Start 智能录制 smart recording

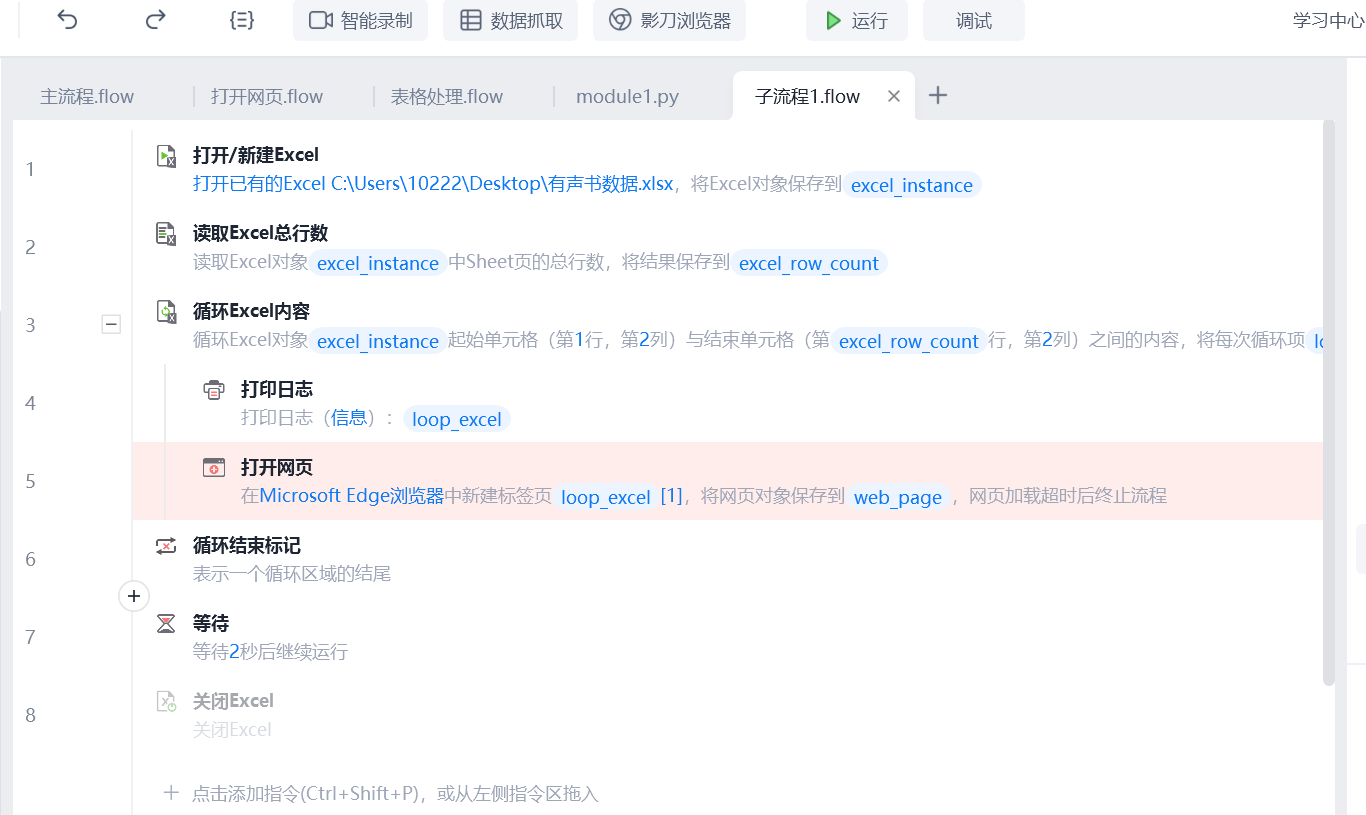coord(360,21)
